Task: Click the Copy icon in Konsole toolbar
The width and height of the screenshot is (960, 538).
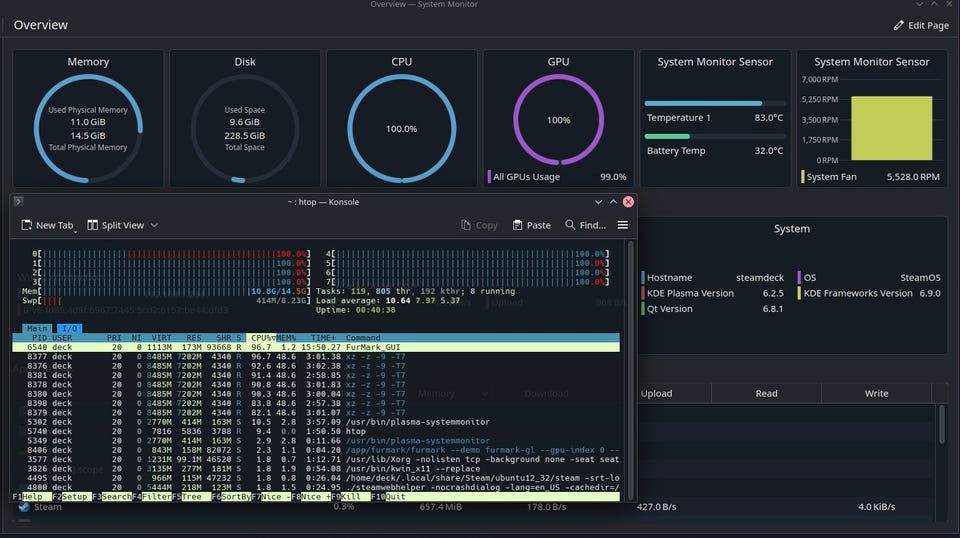Action: 466,225
